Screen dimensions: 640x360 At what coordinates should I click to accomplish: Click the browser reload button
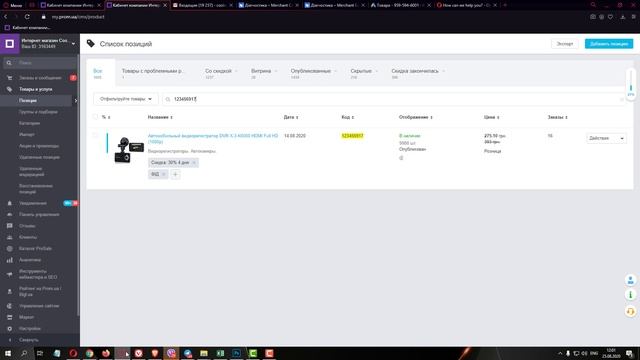tap(27, 17)
